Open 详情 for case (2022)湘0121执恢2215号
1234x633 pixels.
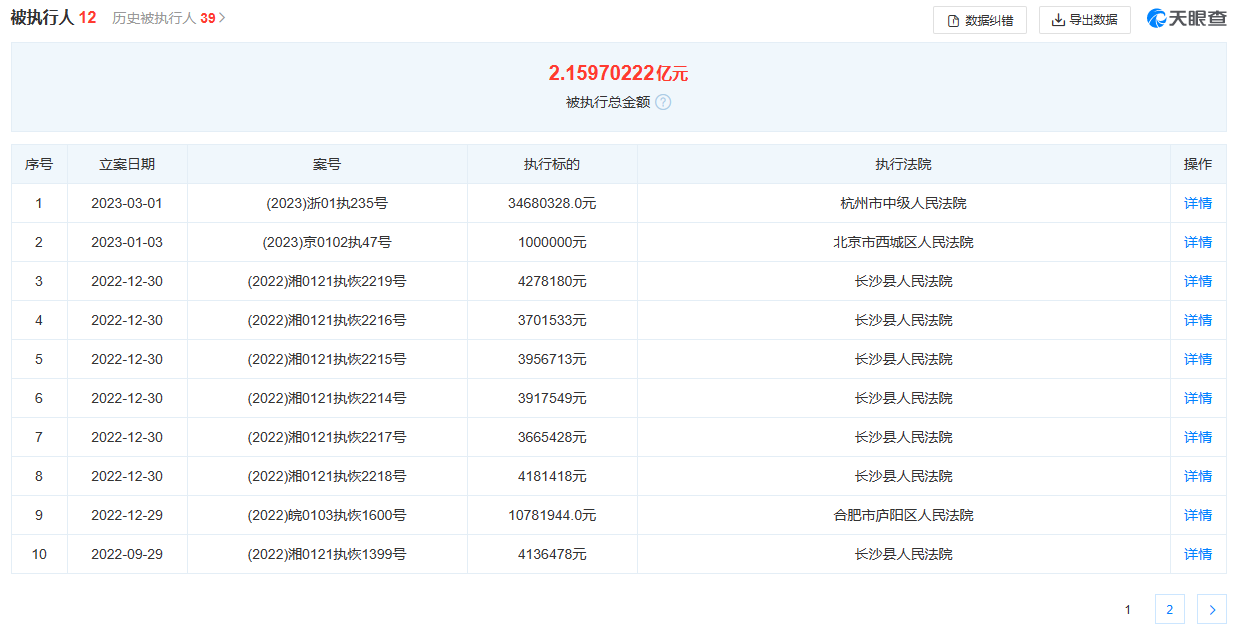click(1198, 359)
